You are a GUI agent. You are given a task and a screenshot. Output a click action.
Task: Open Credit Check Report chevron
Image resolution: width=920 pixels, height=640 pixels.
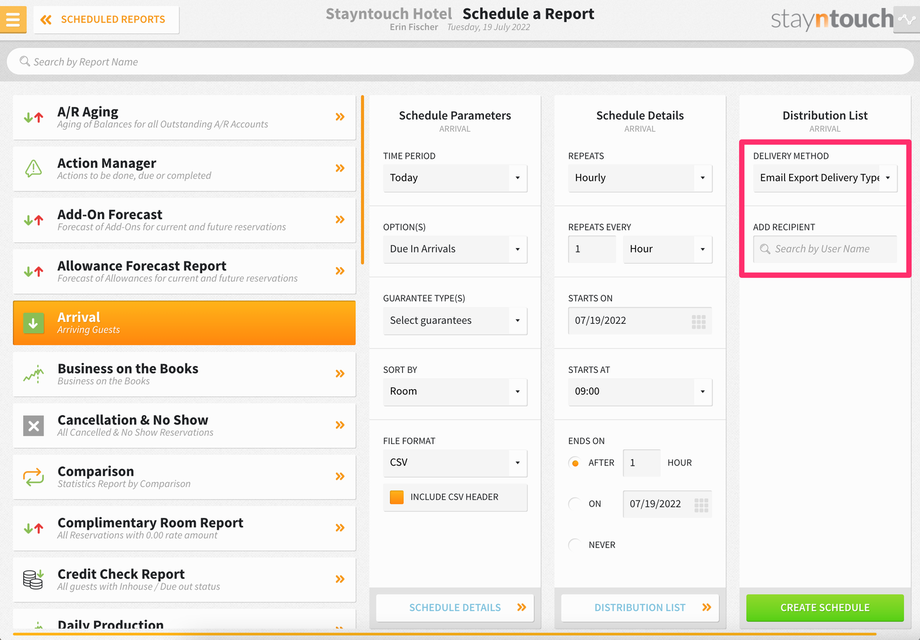click(x=340, y=579)
